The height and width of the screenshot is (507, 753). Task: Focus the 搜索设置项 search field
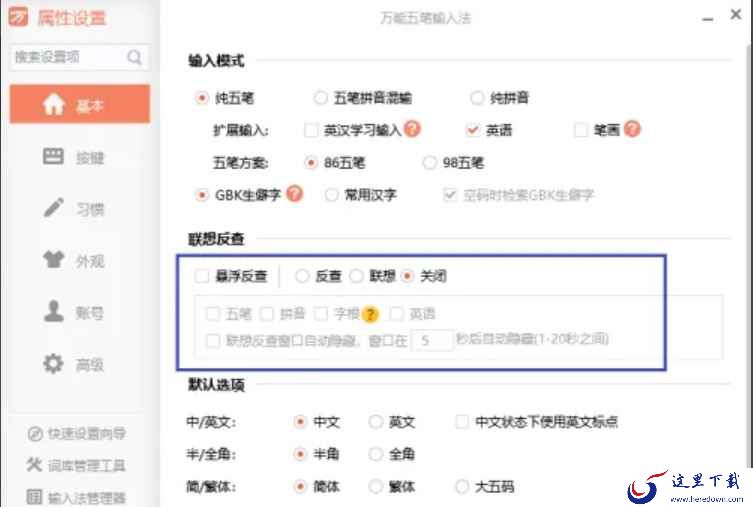pos(80,57)
